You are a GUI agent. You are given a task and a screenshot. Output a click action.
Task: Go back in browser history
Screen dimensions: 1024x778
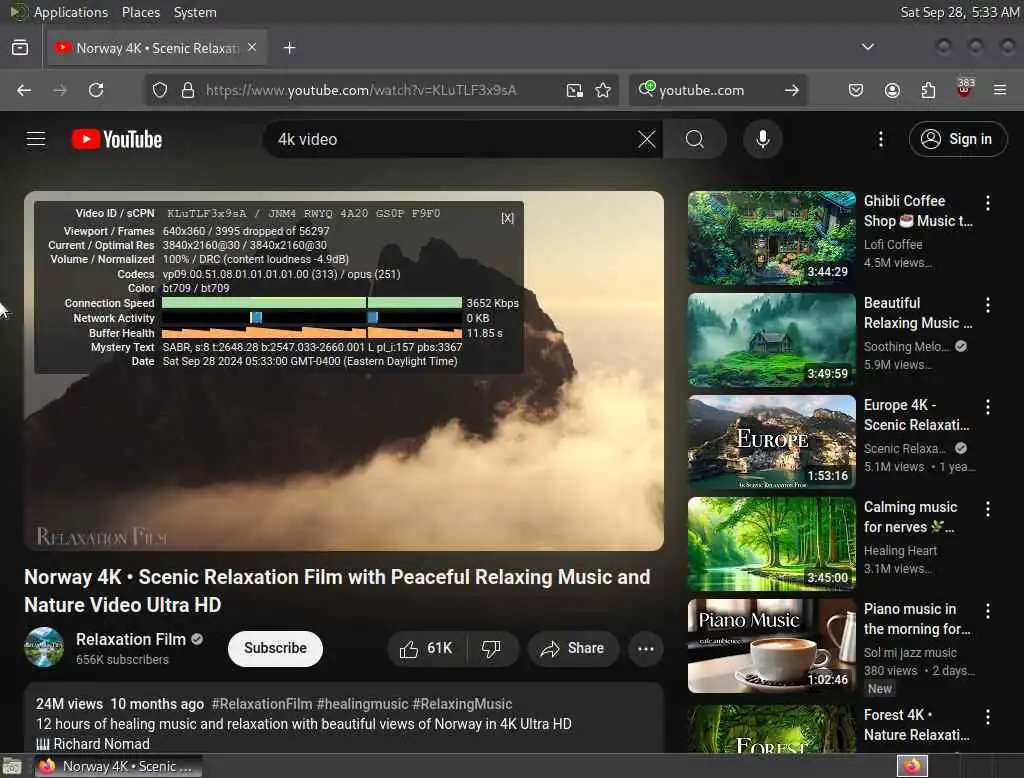click(x=24, y=90)
